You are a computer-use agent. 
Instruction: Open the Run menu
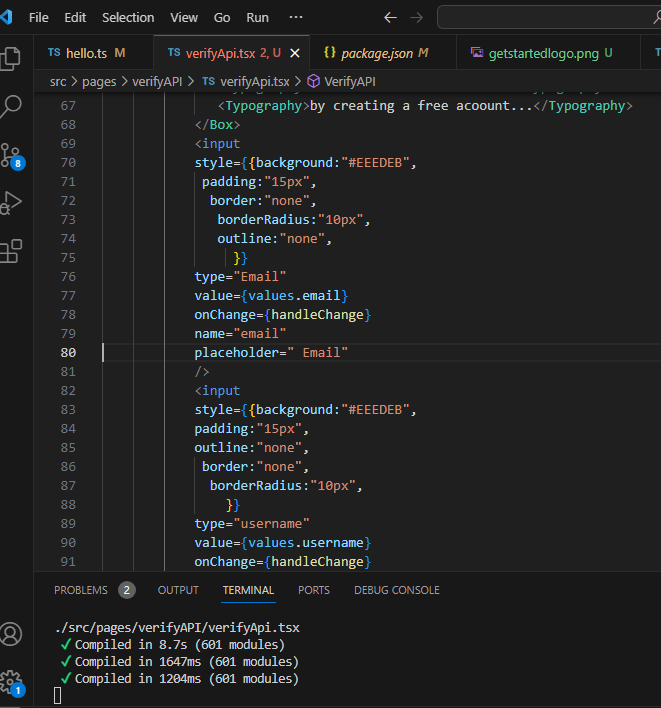coord(257,18)
